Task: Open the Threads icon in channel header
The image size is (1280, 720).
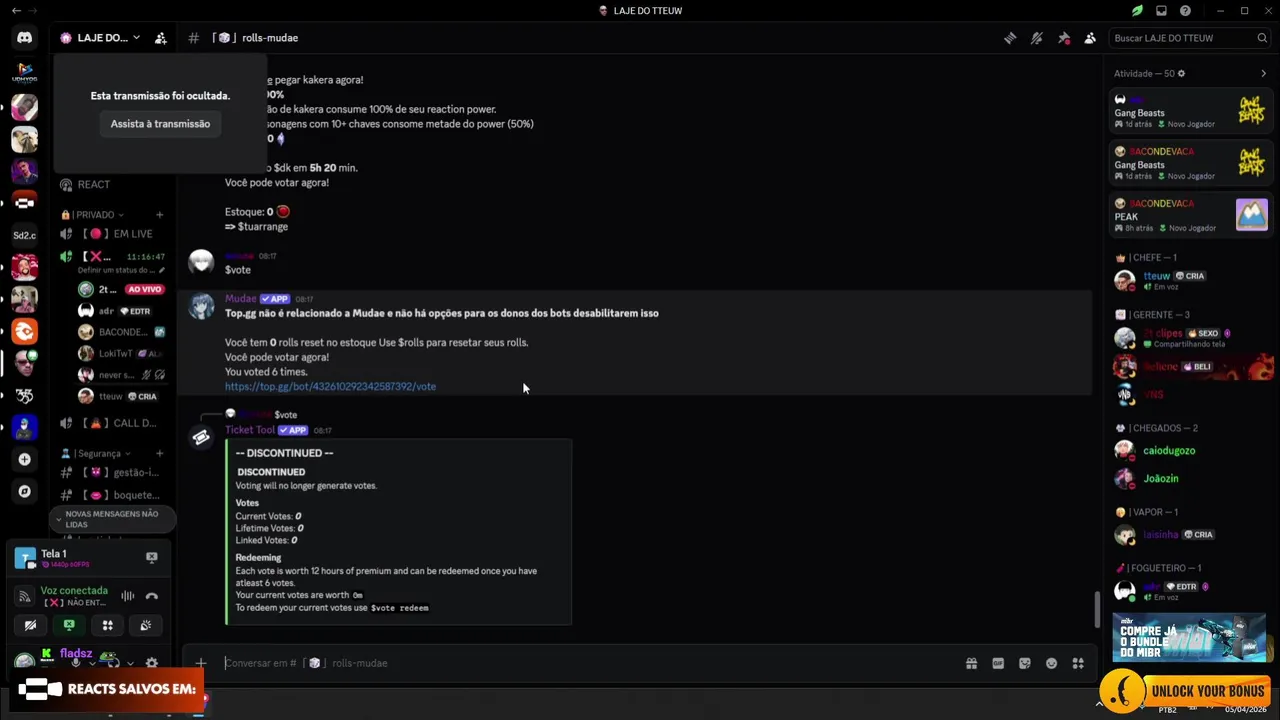Action: (x=1010, y=38)
